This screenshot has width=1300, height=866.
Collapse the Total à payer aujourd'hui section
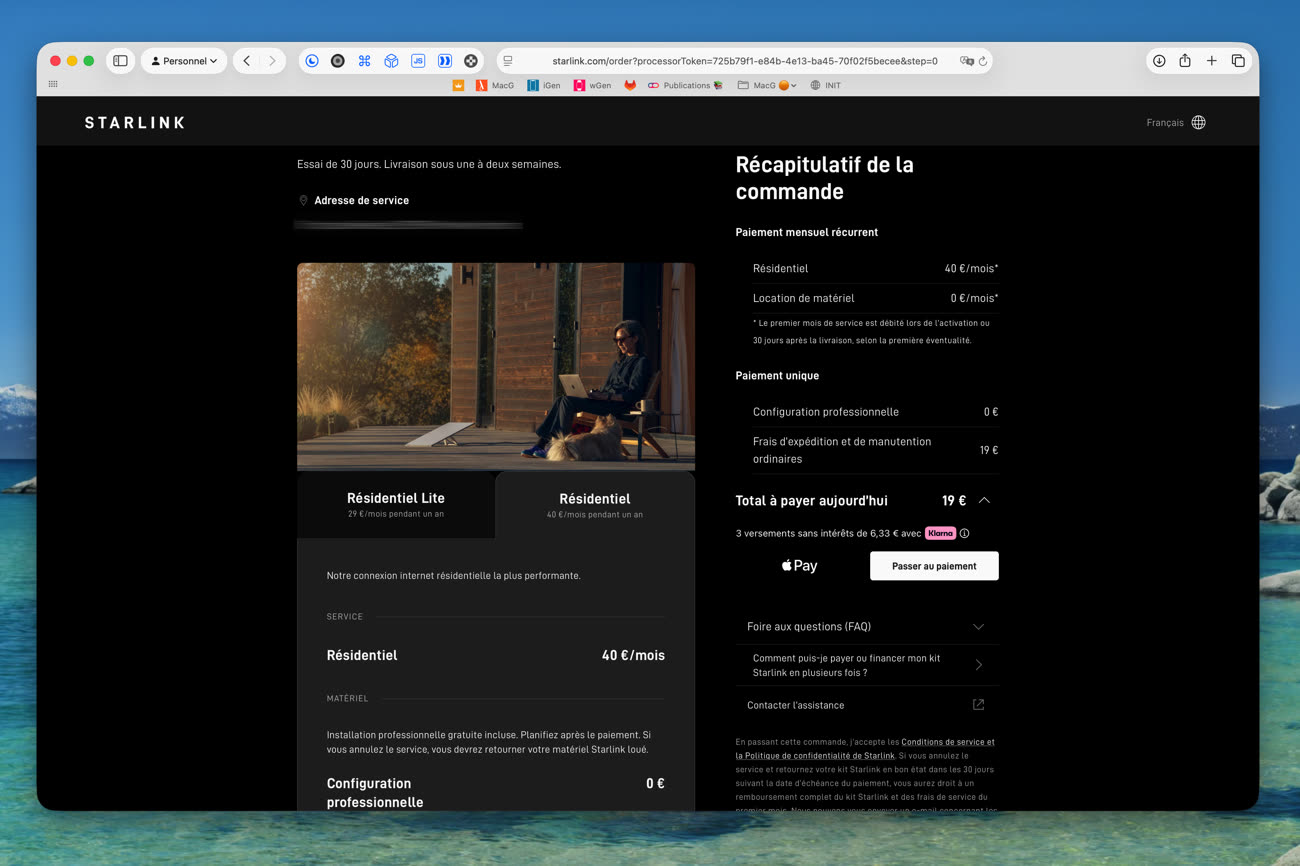pos(984,501)
